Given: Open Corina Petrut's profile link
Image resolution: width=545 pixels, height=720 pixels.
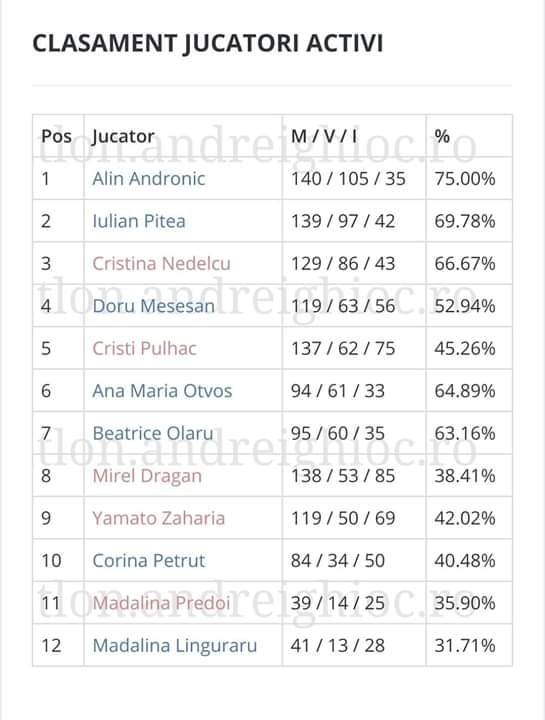Looking at the screenshot, I should [148, 561].
